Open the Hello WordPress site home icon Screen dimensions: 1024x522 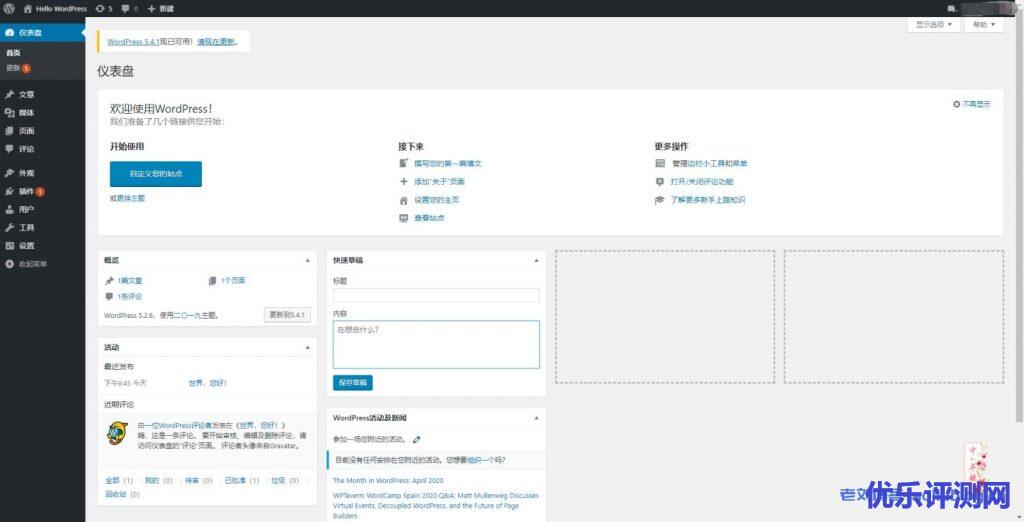click(27, 8)
